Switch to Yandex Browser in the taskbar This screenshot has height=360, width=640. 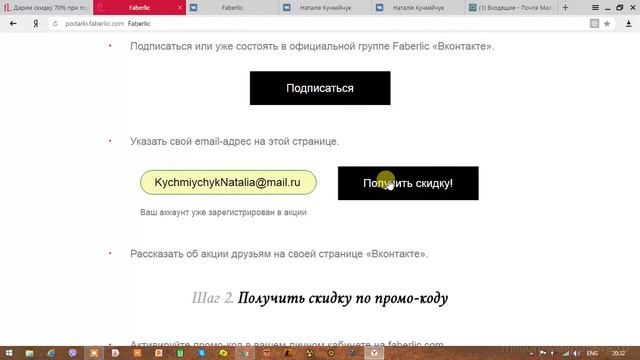[374, 353]
